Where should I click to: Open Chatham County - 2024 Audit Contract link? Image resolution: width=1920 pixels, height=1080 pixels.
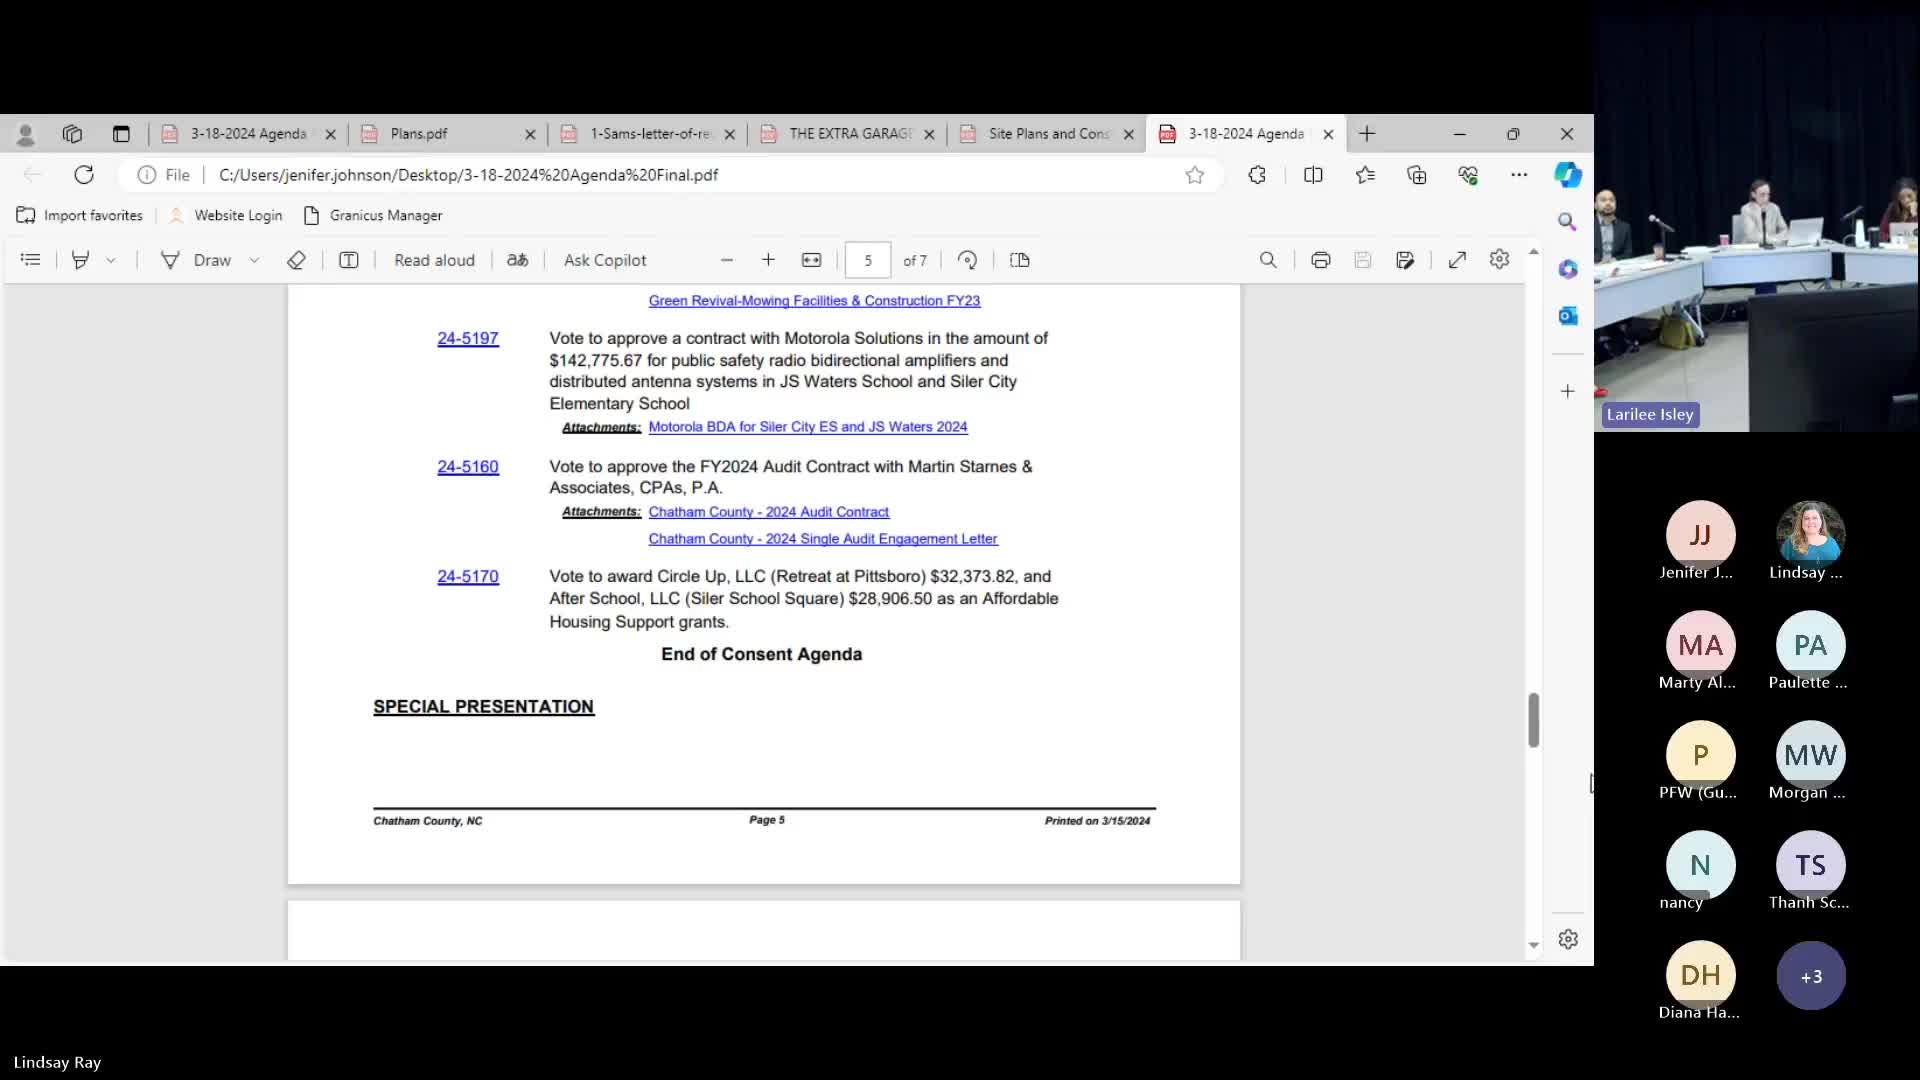coord(768,512)
